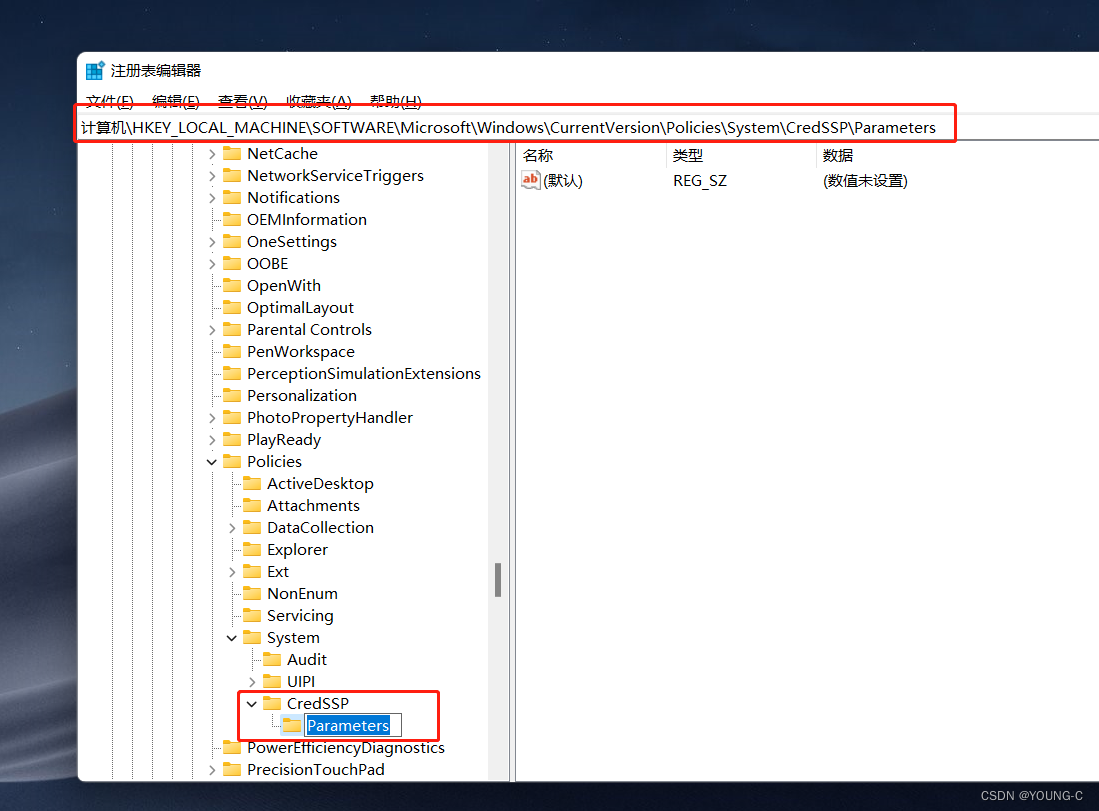
Task: Click the Parameters key rename edit box
Action: (353, 725)
